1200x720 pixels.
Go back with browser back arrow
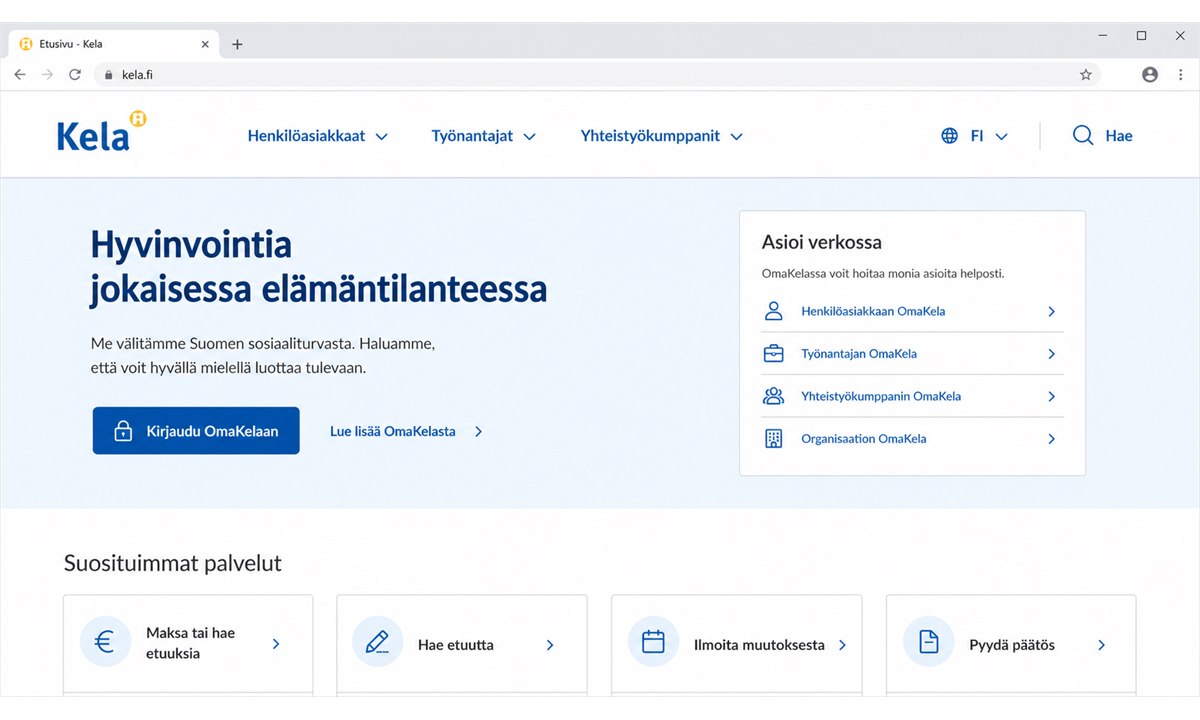pyautogui.click(x=20, y=75)
